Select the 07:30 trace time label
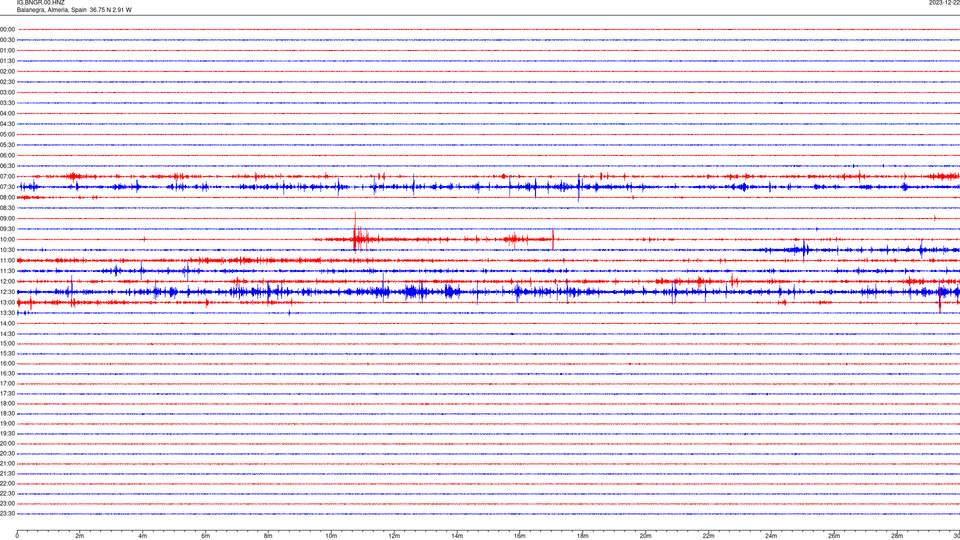This screenshot has height=540, width=960. [x=7, y=187]
